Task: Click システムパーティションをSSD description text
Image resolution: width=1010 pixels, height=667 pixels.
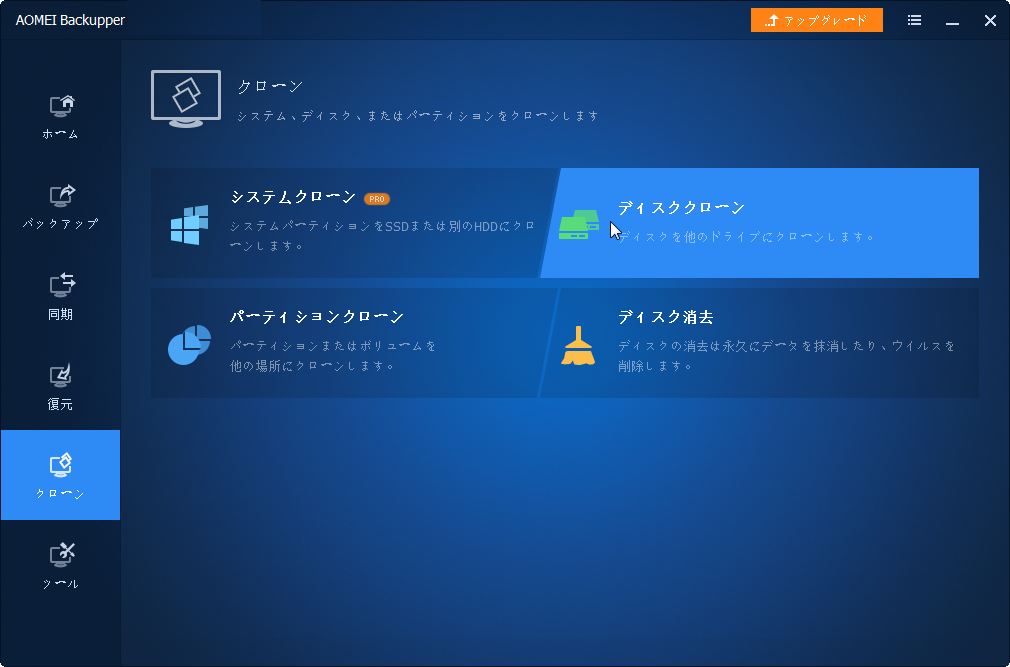Action: tap(383, 236)
